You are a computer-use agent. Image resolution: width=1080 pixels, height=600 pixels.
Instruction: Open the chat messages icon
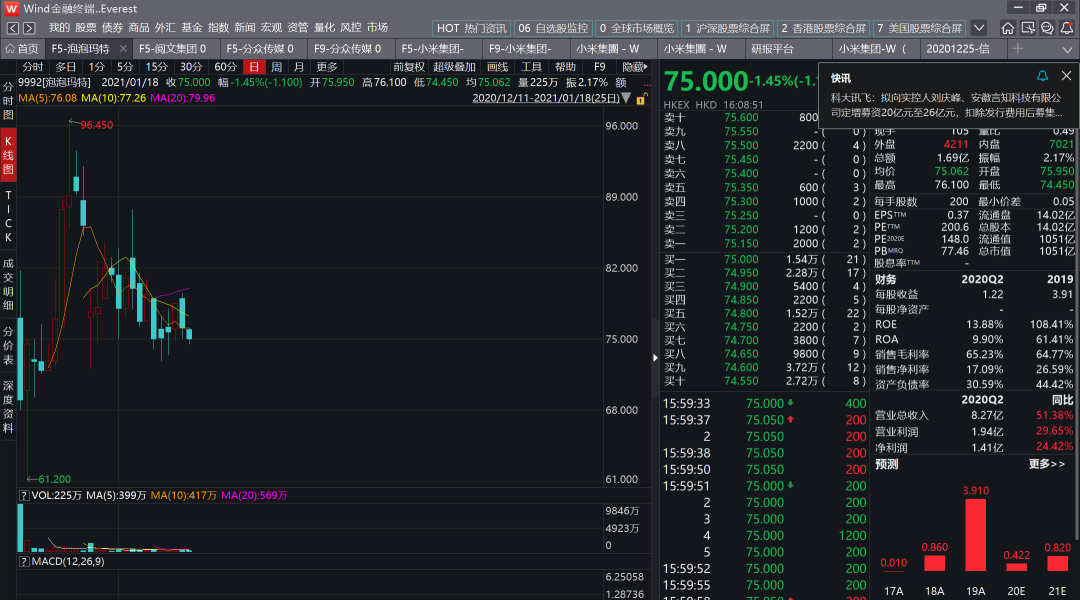click(1047, 28)
